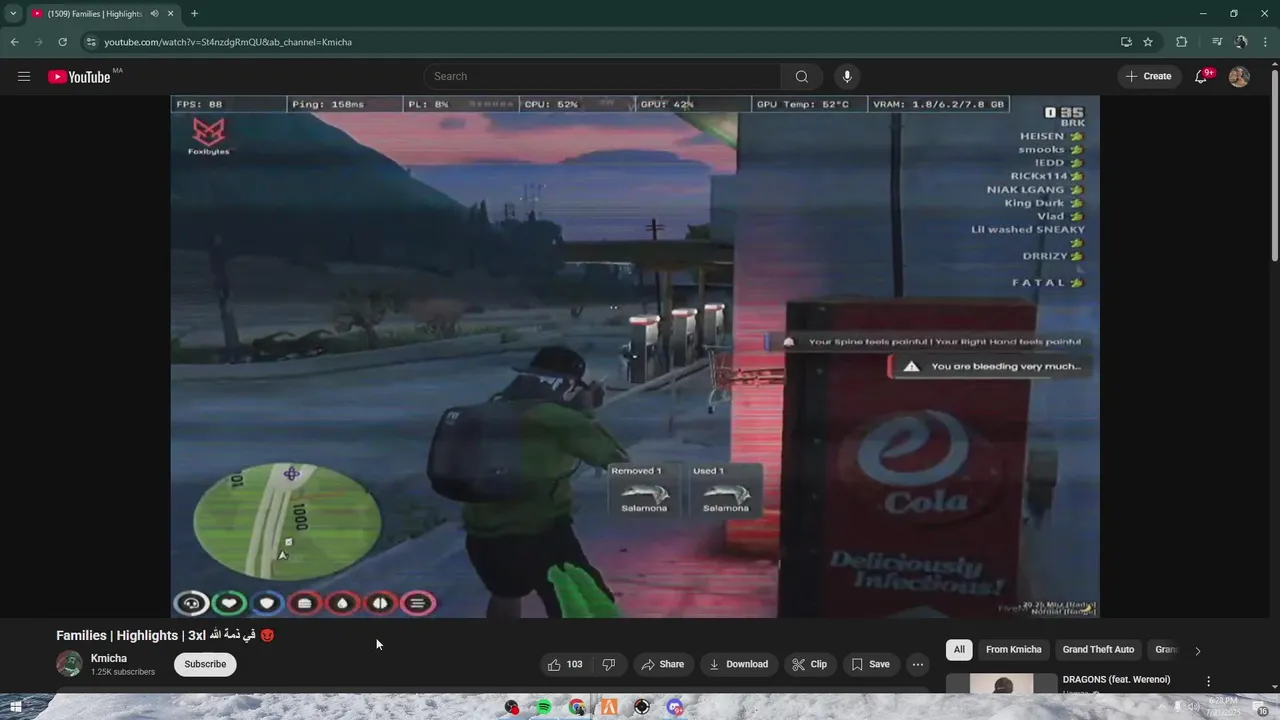Open Chrome three-dot menu
The height and width of the screenshot is (720, 1280).
coord(1265,42)
